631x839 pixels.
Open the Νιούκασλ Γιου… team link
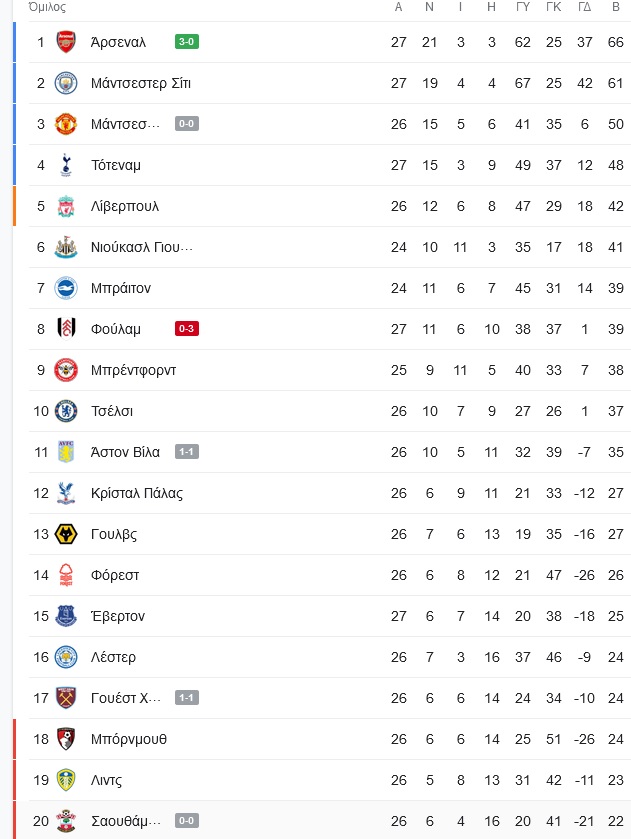tap(142, 247)
